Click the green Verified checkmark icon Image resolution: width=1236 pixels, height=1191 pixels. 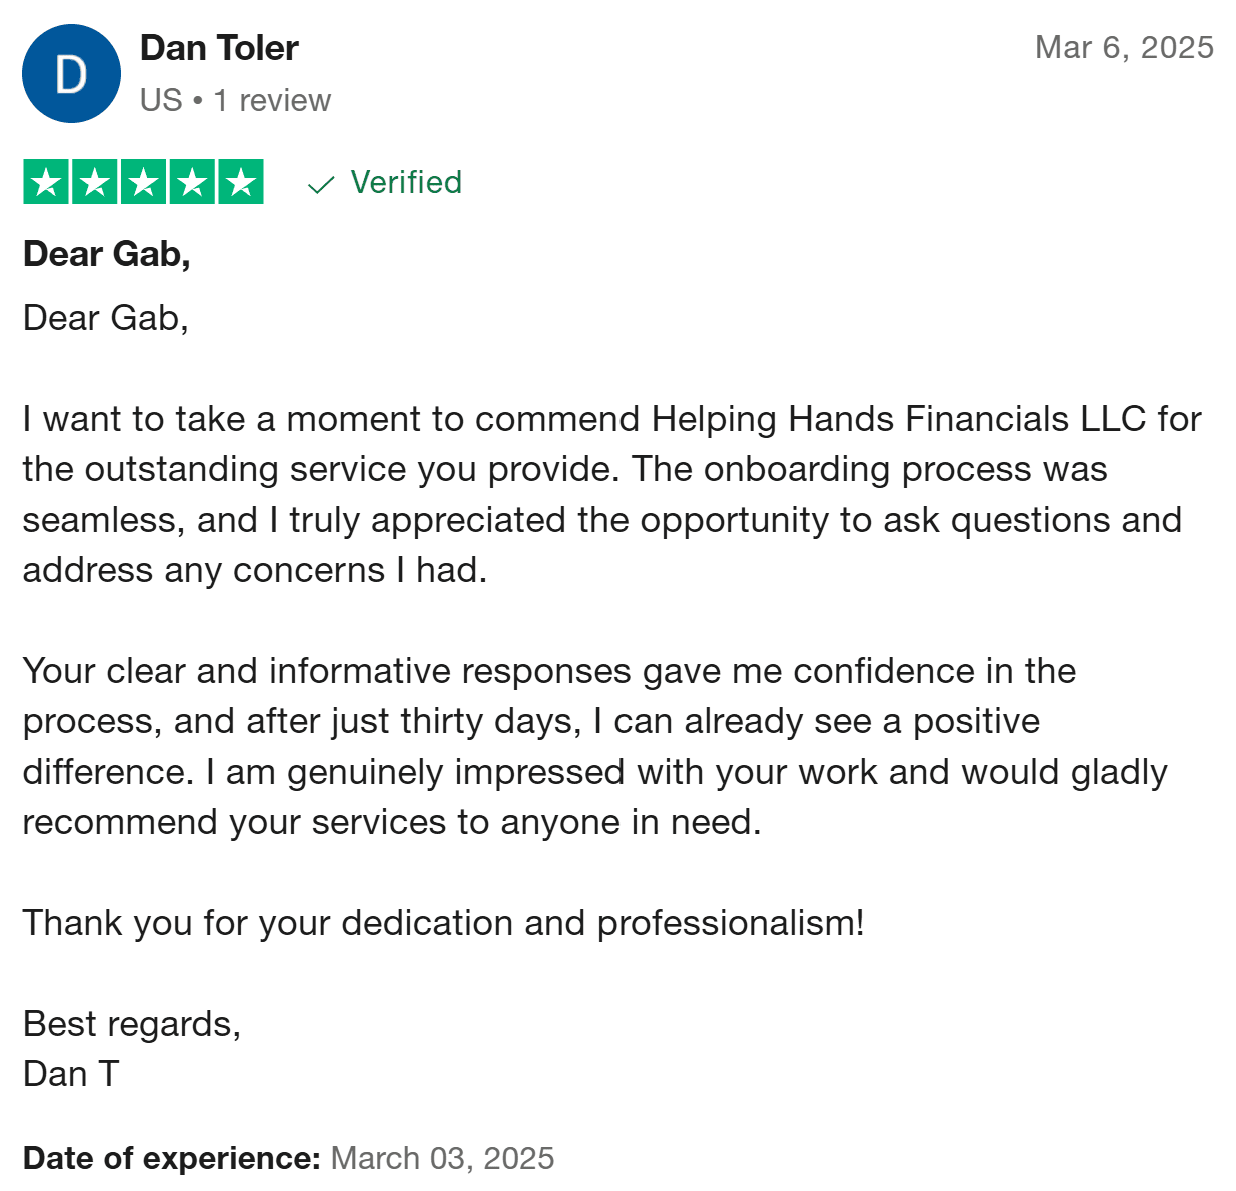click(x=321, y=185)
